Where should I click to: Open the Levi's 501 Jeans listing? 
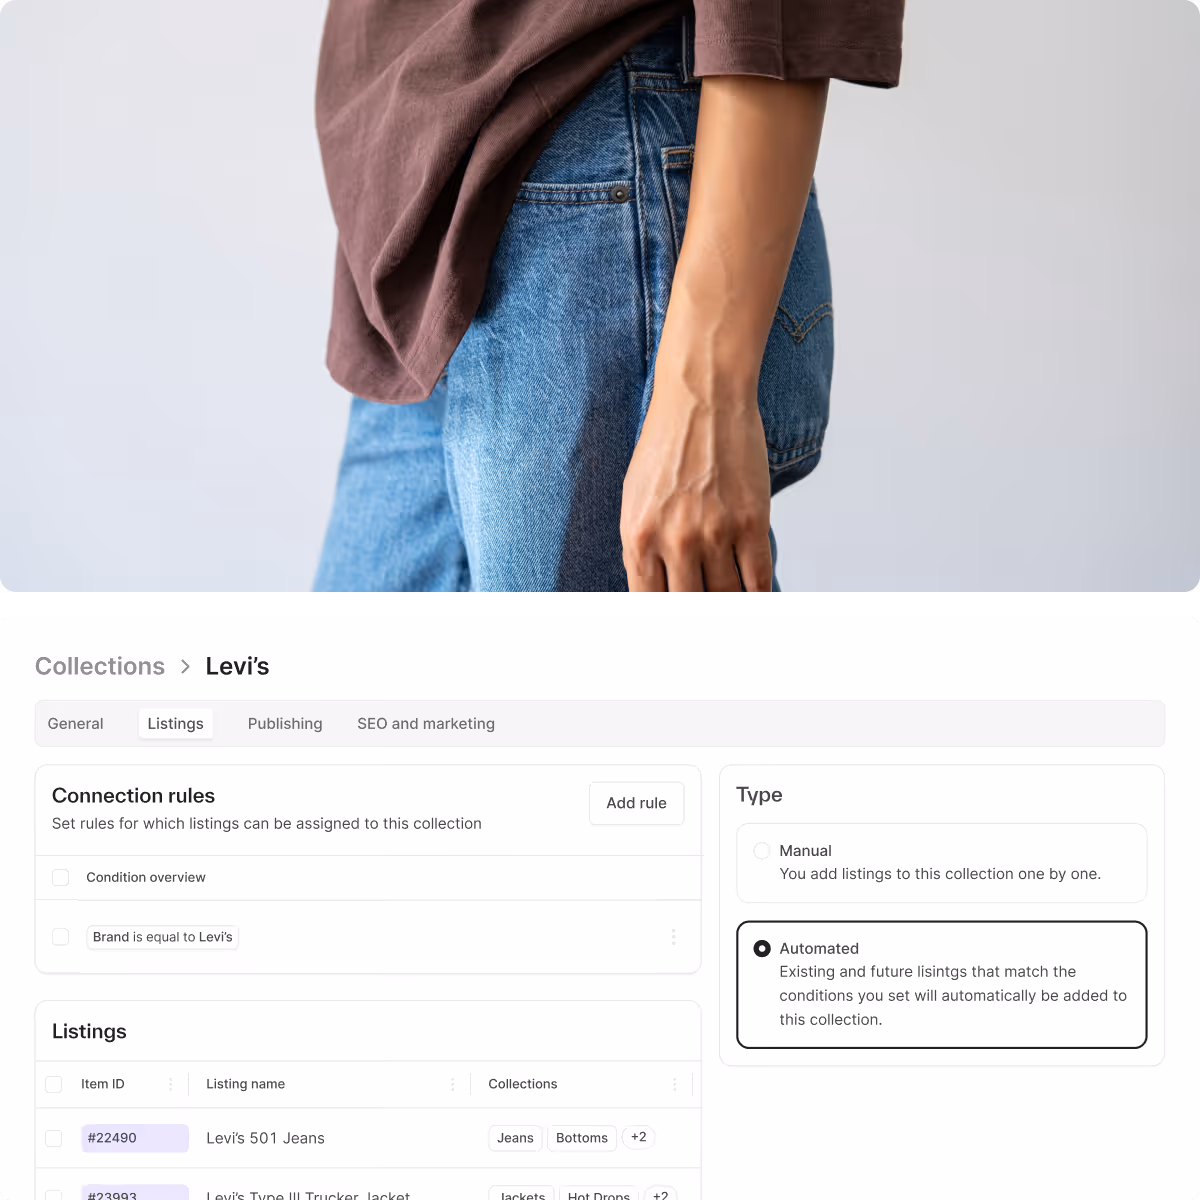[x=265, y=1138]
